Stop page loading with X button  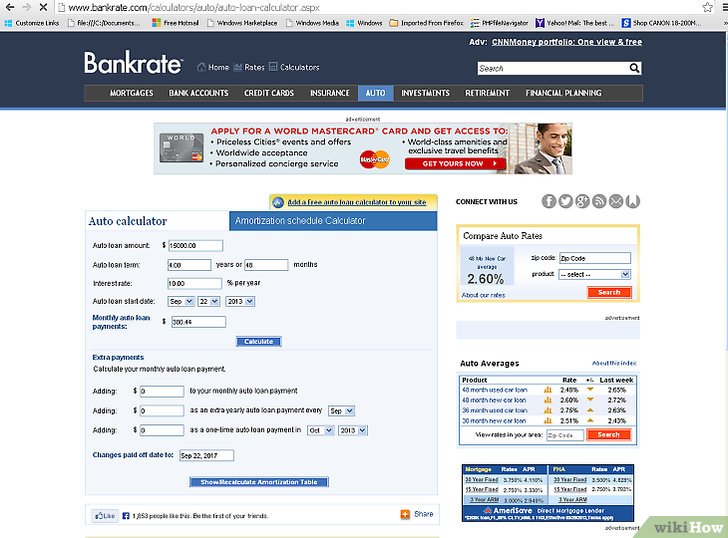click(43, 7)
